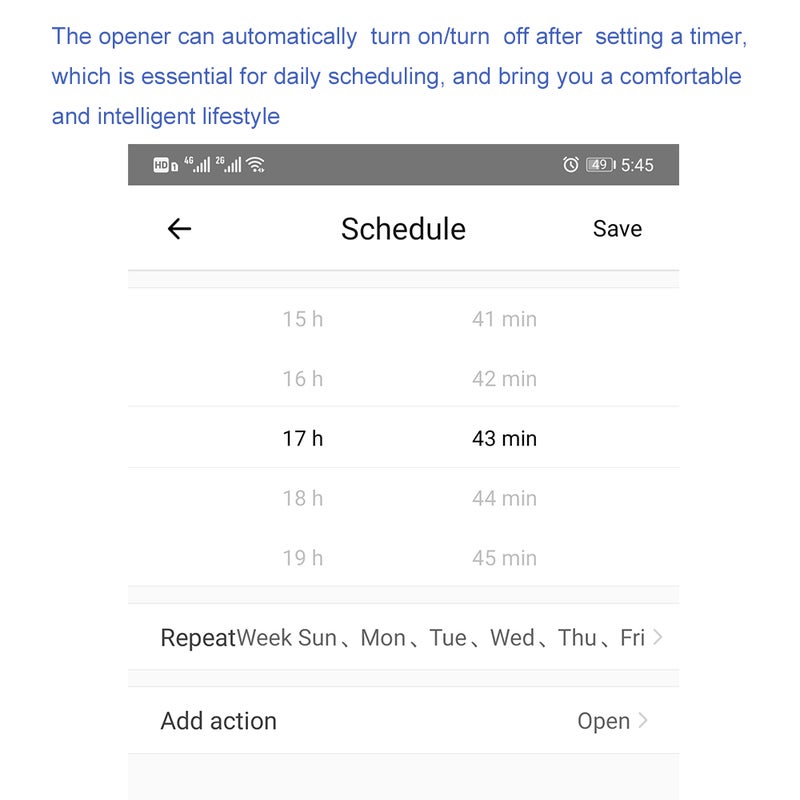Screen dimensions: 800x800
Task: Save the schedule
Action: click(x=617, y=229)
